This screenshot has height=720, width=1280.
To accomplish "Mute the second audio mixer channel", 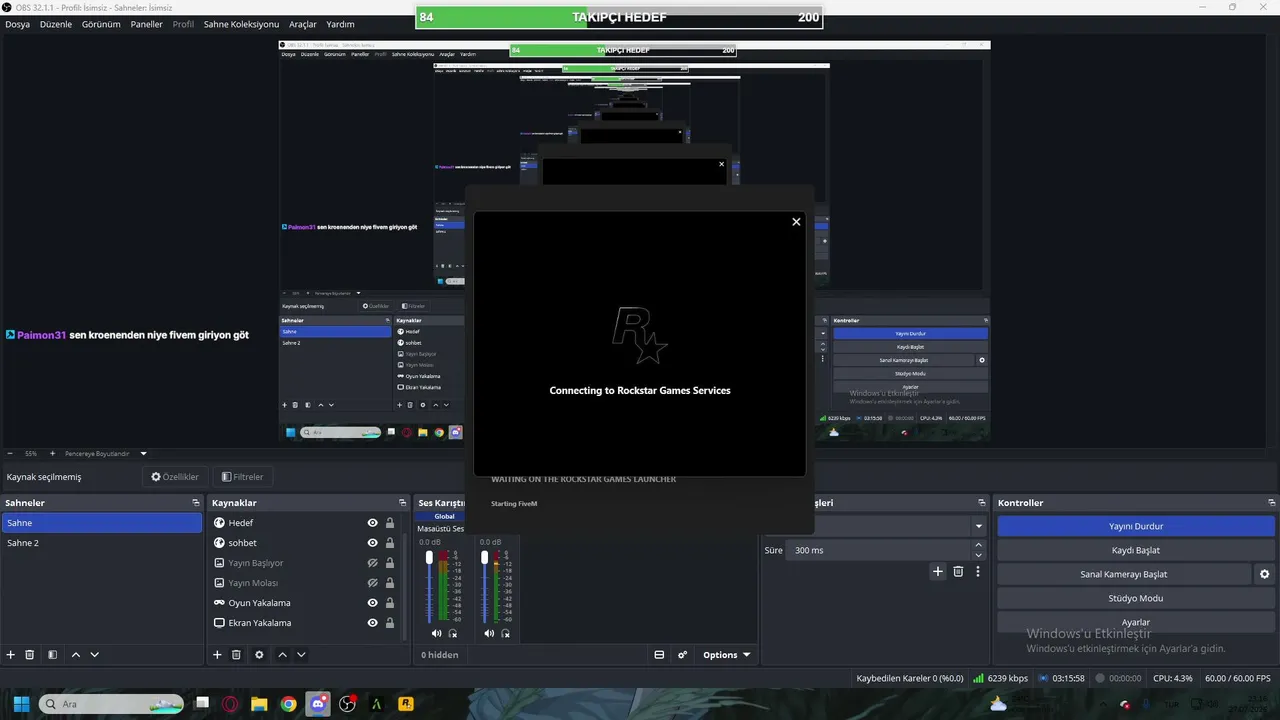I will coord(489,633).
